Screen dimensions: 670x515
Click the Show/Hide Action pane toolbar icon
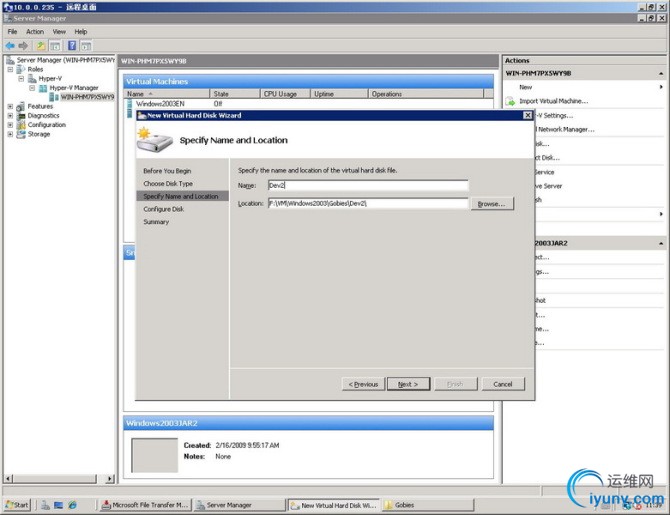coord(86,46)
